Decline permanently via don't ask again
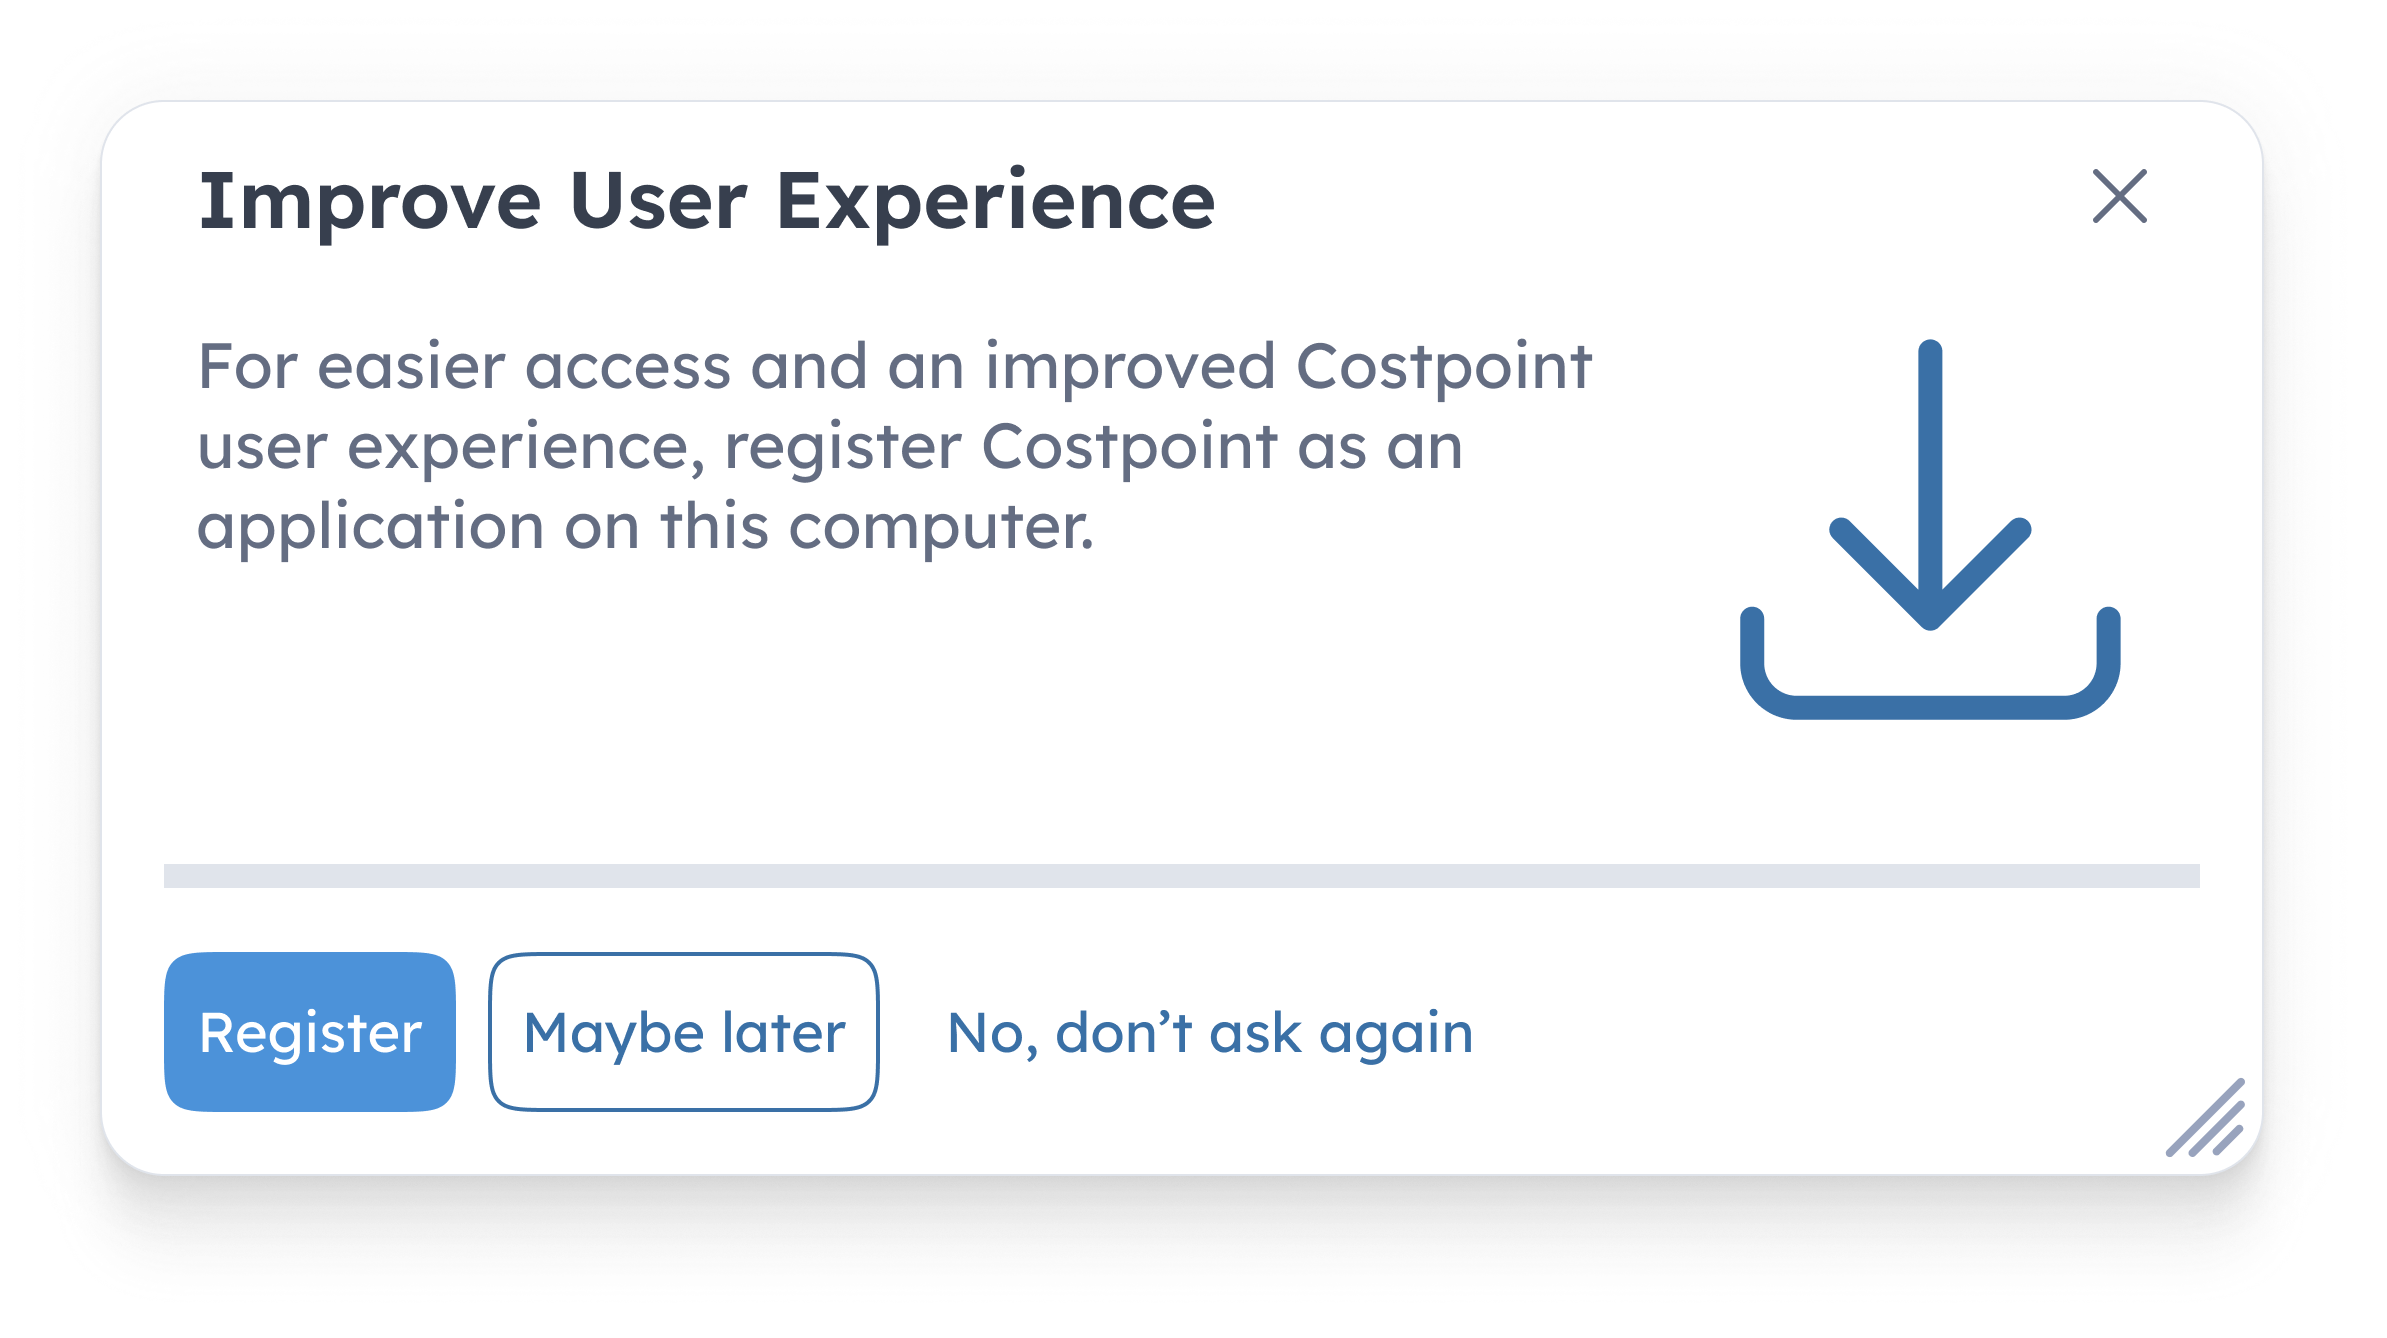Viewport: 2387px width, 1338px height. 1210,1032
